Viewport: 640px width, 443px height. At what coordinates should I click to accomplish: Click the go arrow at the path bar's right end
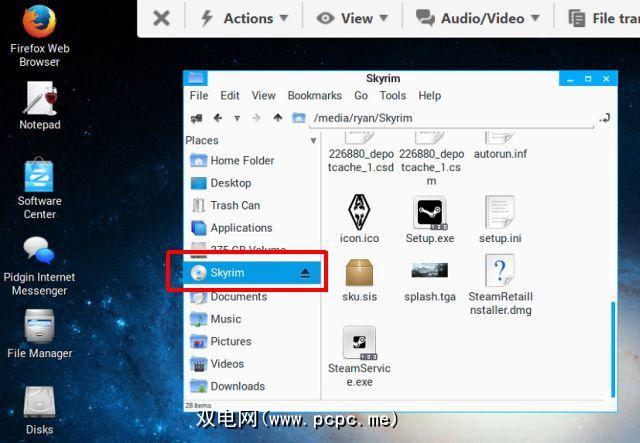[x=605, y=118]
